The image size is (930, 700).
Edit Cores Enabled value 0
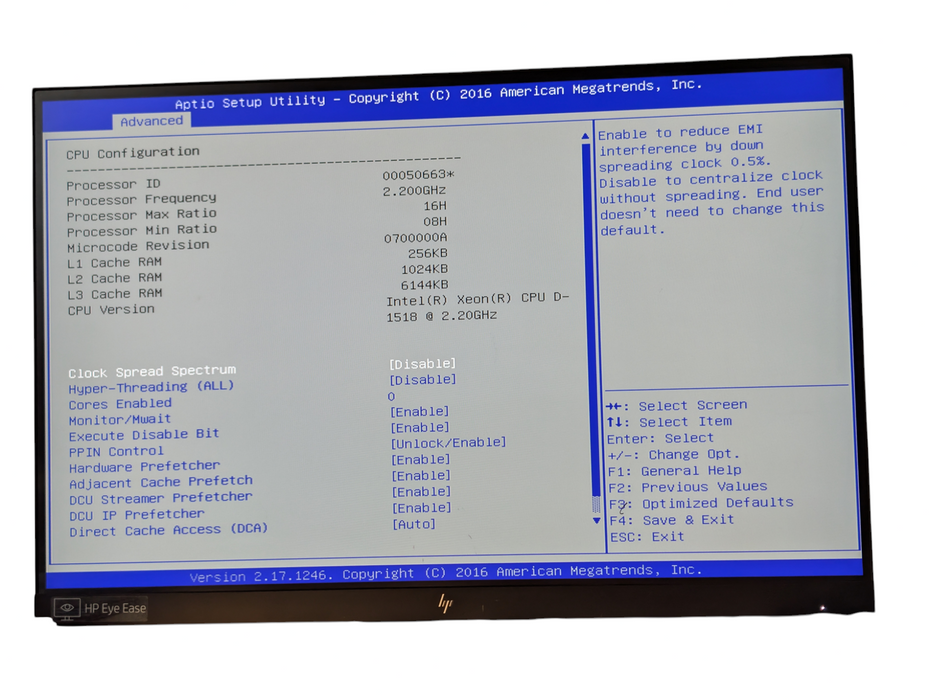(x=391, y=396)
